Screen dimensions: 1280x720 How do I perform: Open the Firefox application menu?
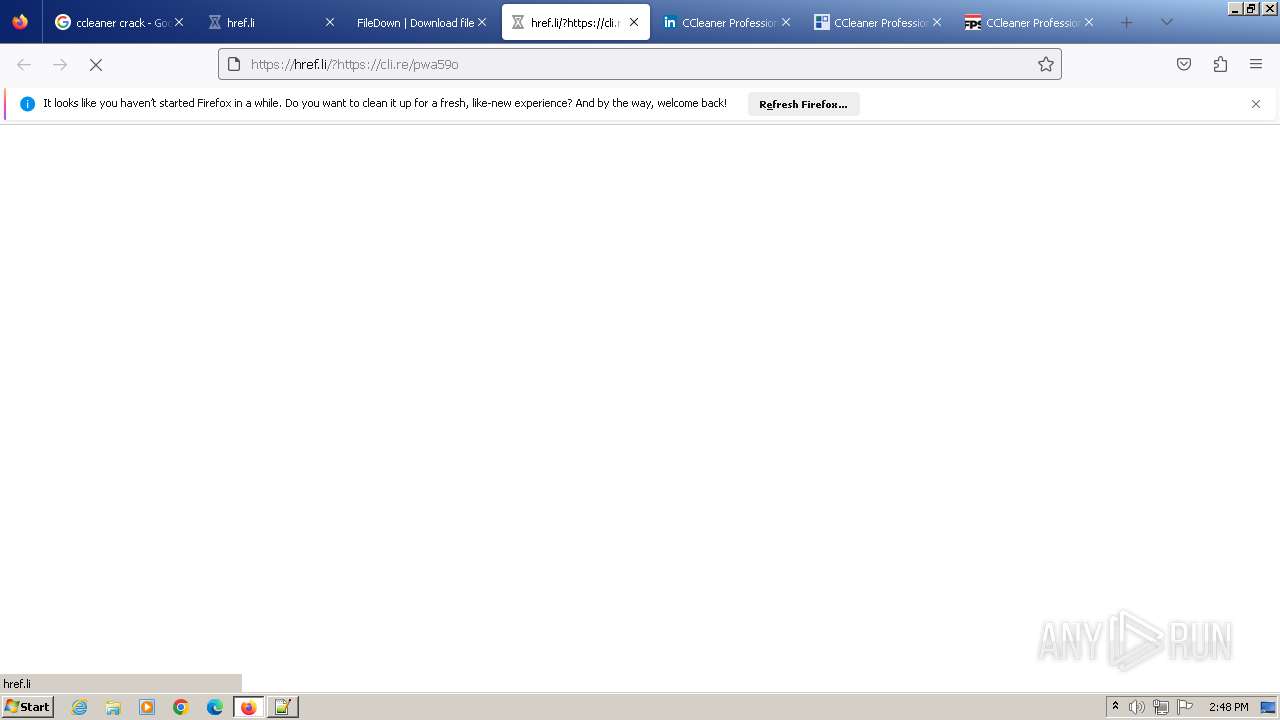(1256, 64)
